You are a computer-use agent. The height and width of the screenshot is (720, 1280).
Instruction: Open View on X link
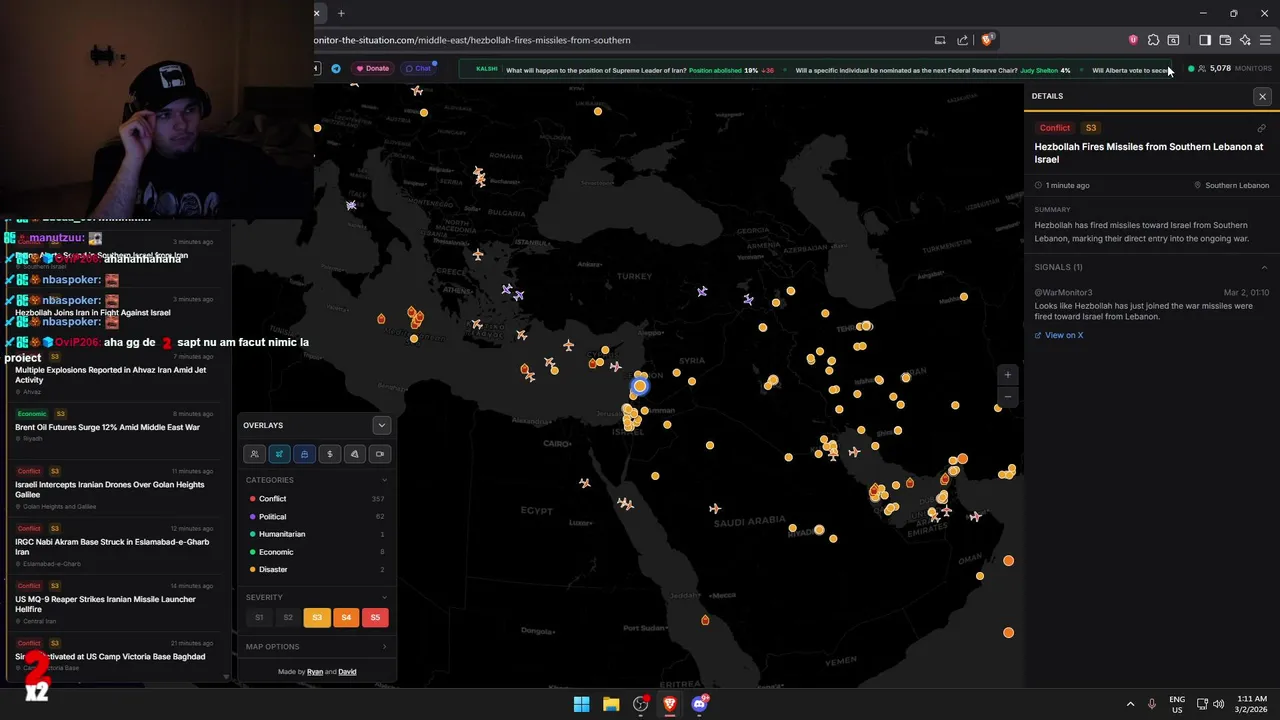click(x=1059, y=335)
